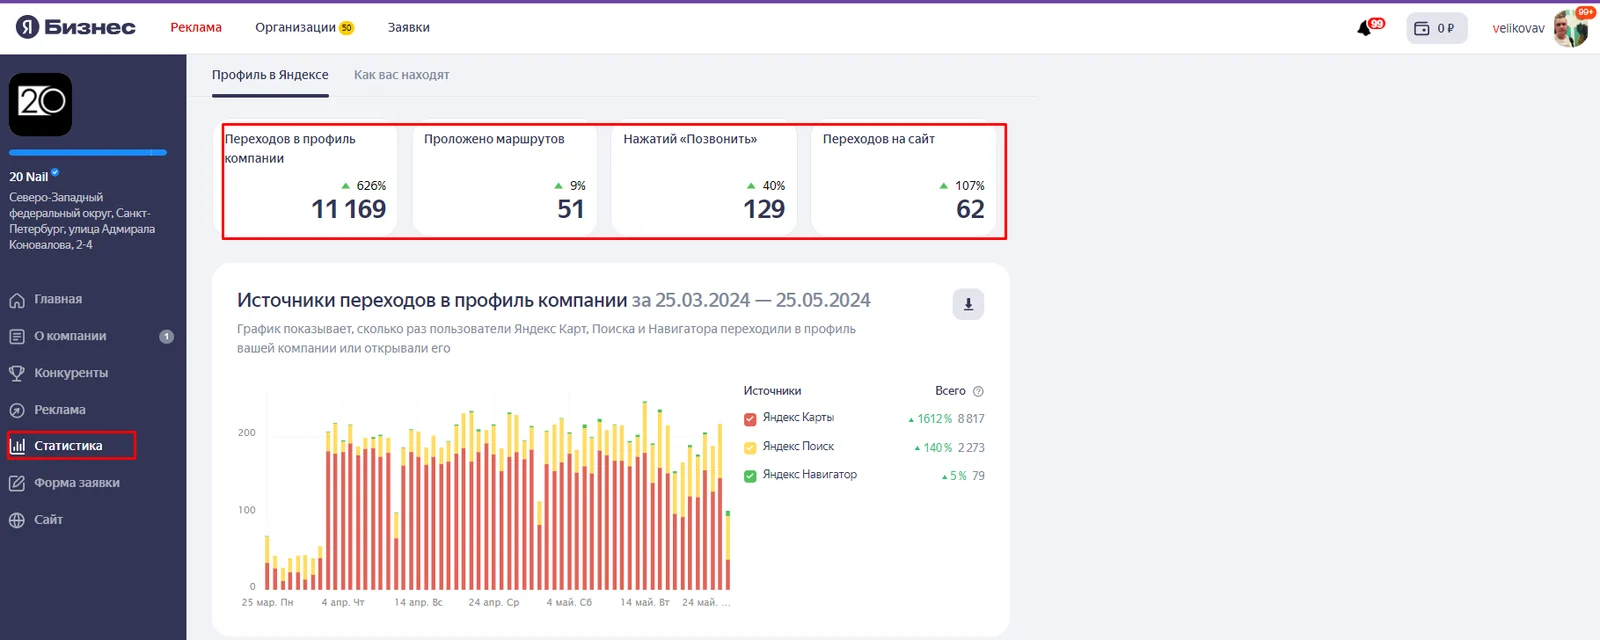Click the company address text in sidebar
Viewport: 1600px width, 640px height.
coord(82,221)
